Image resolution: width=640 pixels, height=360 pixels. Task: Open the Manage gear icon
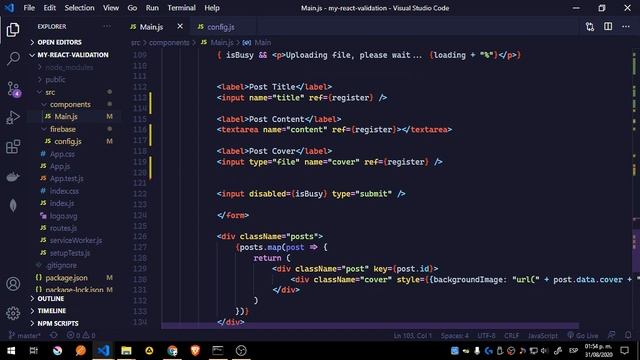click(x=13, y=313)
